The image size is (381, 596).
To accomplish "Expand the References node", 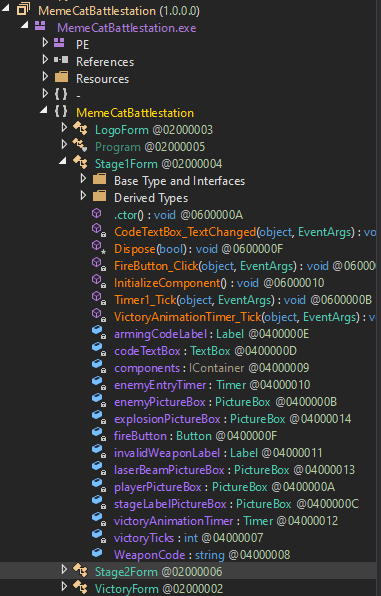I will [45, 59].
